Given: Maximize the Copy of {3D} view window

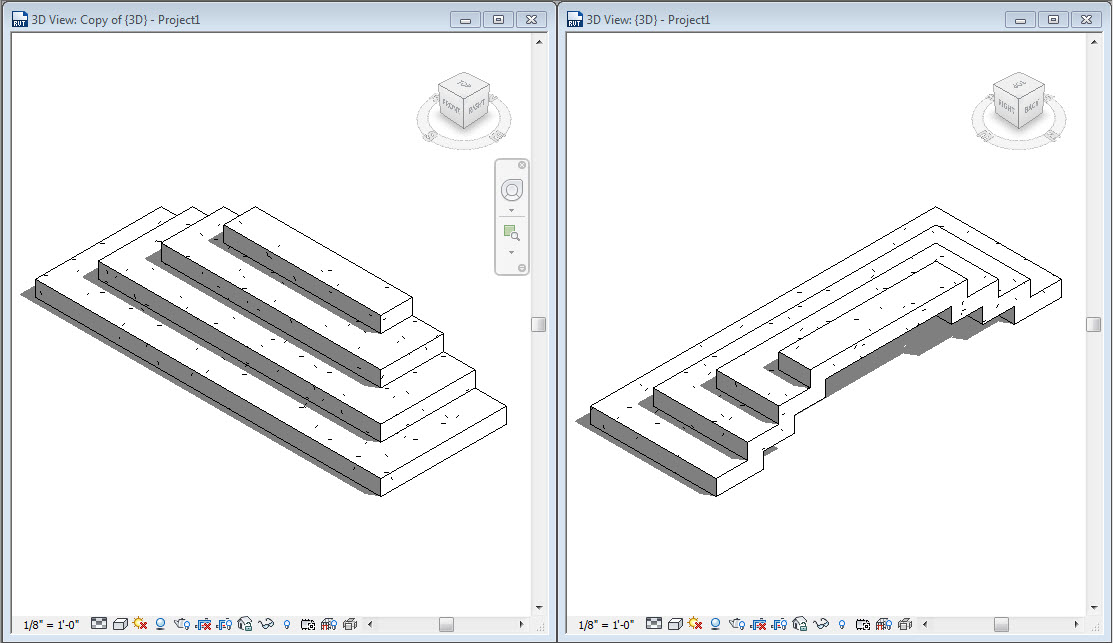Looking at the screenshot, I should (x=498, y=20).
